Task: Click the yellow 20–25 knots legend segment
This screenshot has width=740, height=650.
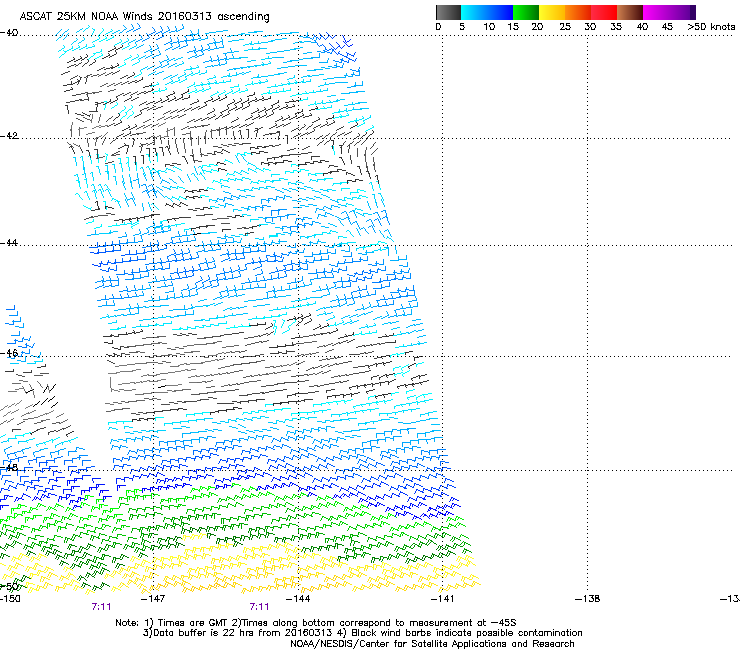Action: 552,12
